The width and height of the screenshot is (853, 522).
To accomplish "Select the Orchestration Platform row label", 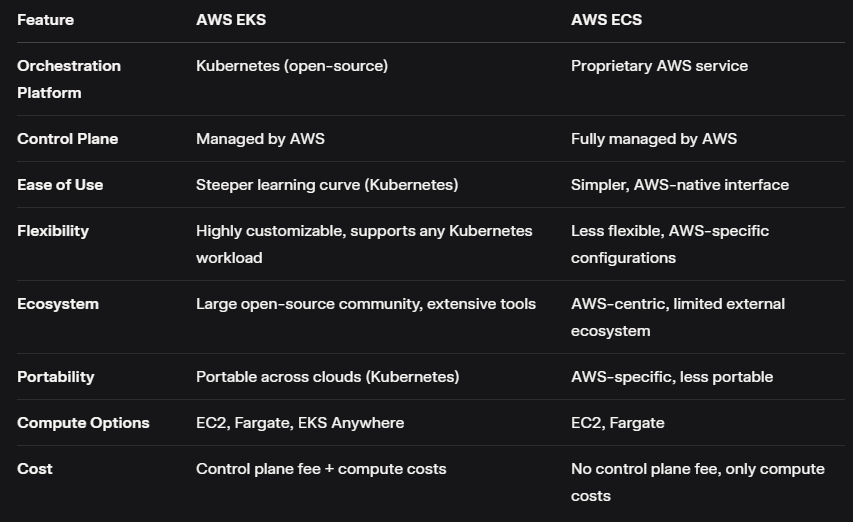I will click(x=69, y=79).
